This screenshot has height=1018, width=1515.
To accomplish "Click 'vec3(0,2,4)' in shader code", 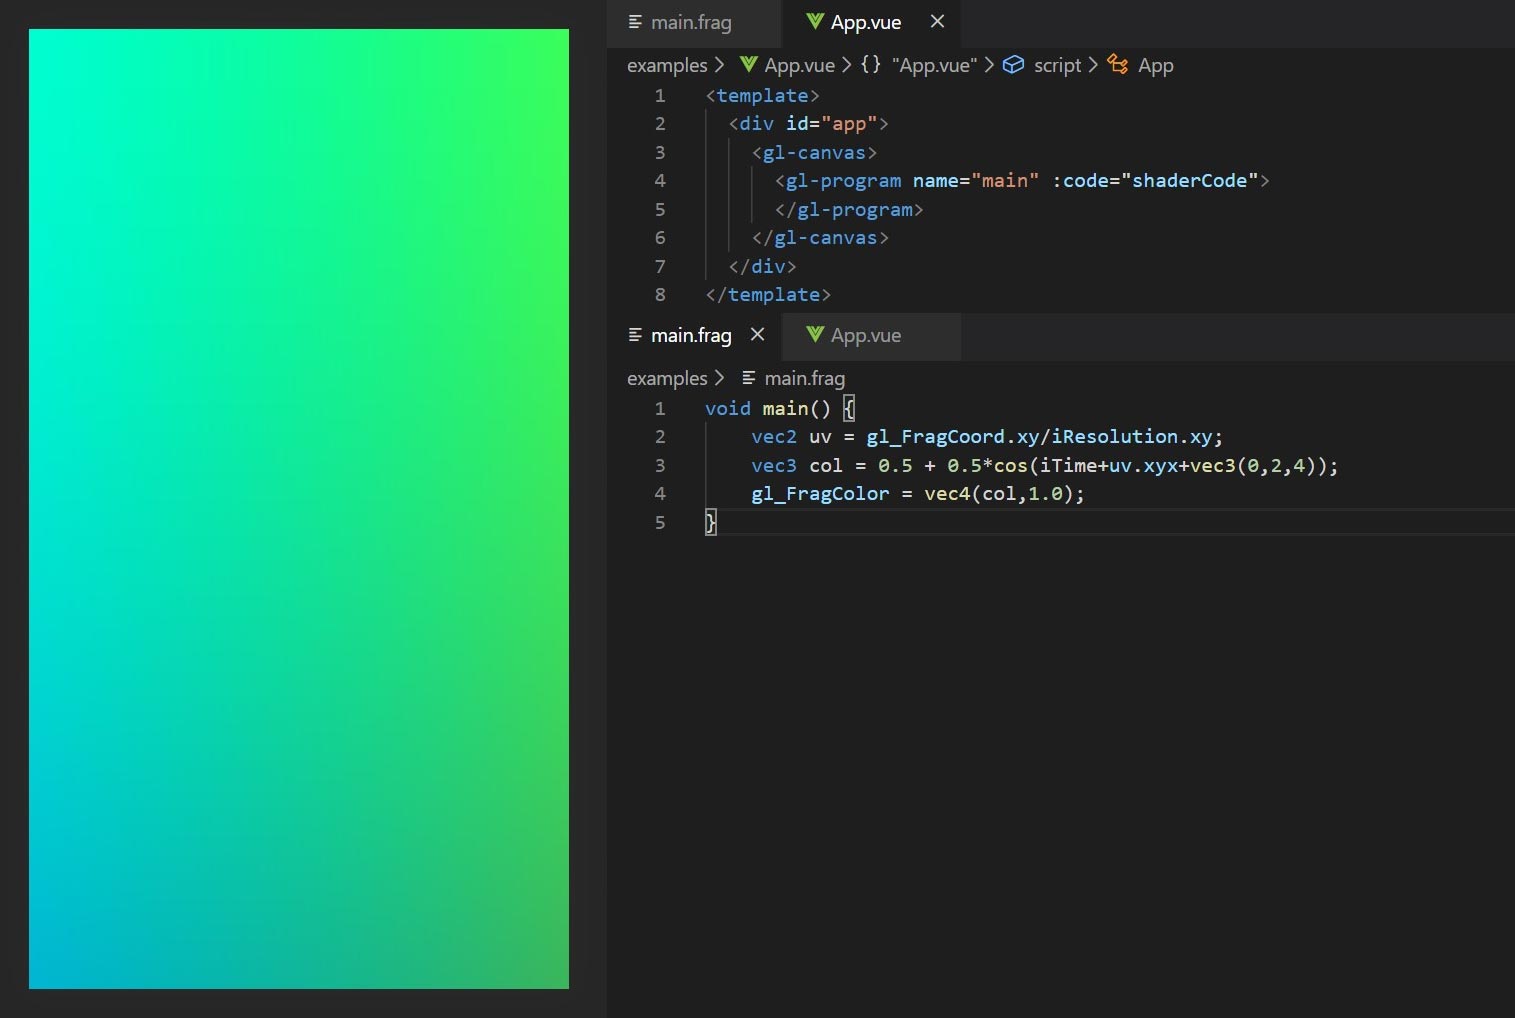I will coord(1252,465).
